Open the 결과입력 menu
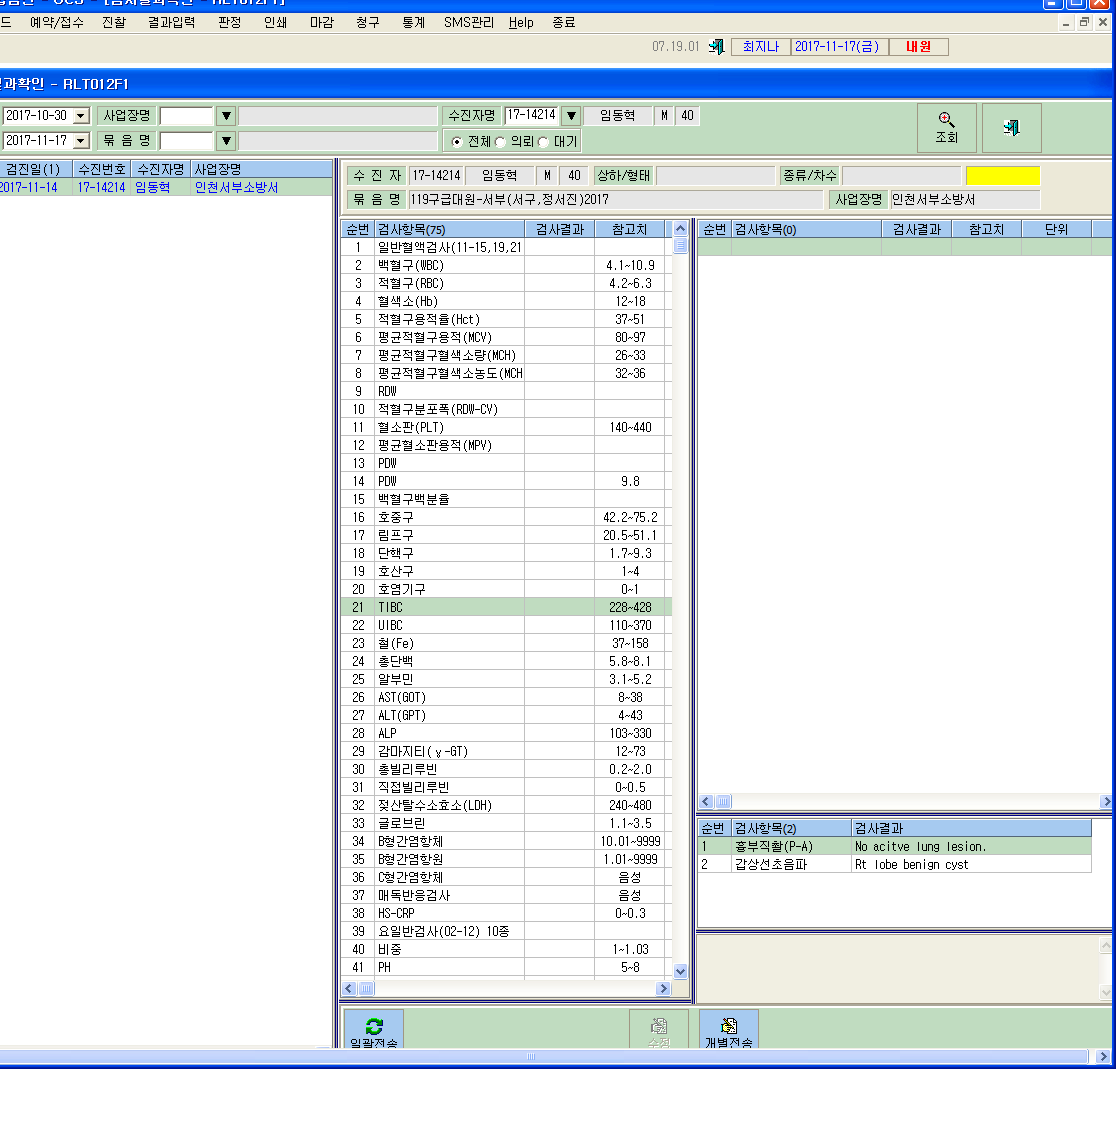The image size is (1116, 1147). (x=171, y=23)
